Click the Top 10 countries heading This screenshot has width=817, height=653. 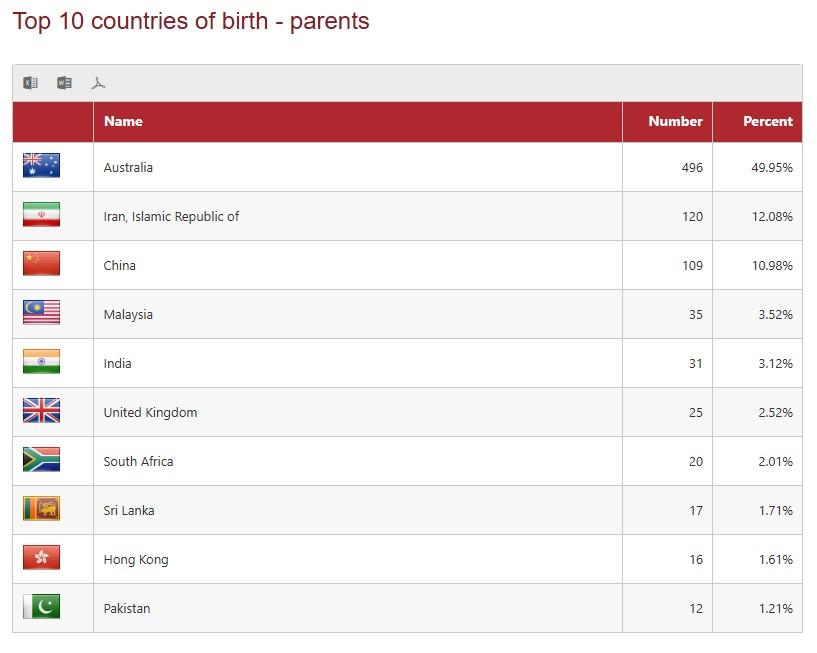191,21
